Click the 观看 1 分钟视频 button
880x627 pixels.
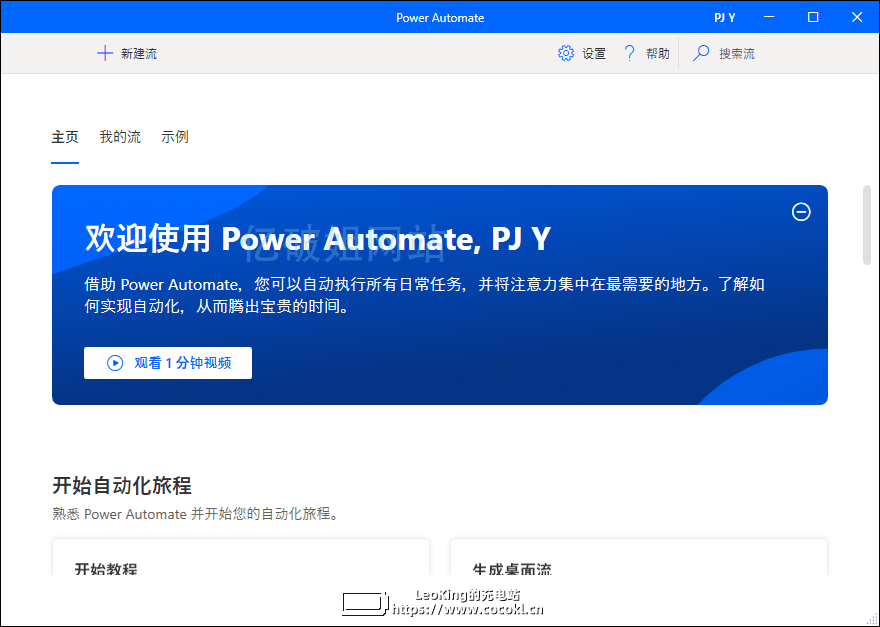[168, 363]
